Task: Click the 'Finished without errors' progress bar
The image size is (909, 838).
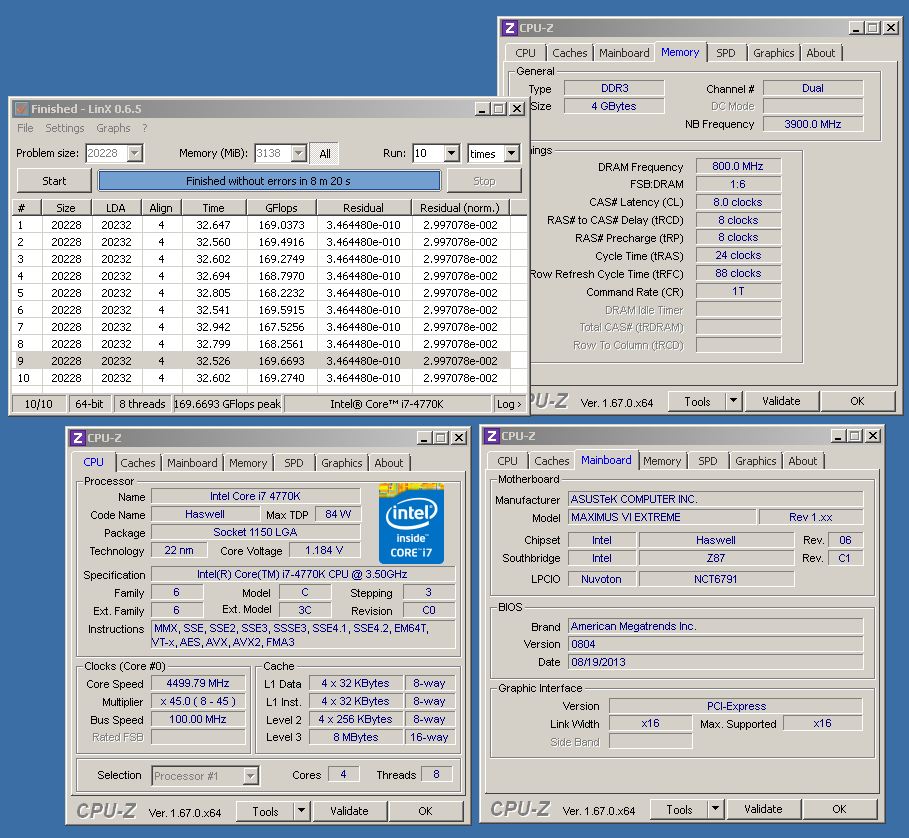Action: pyautogui.click(x=269, y=181)
